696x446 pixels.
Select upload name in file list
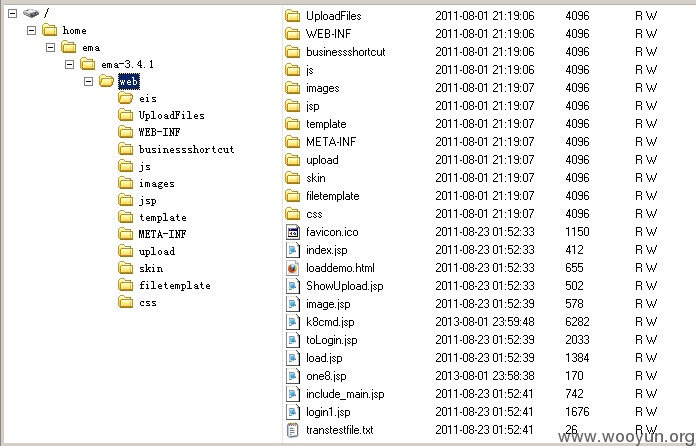[322, 160]
